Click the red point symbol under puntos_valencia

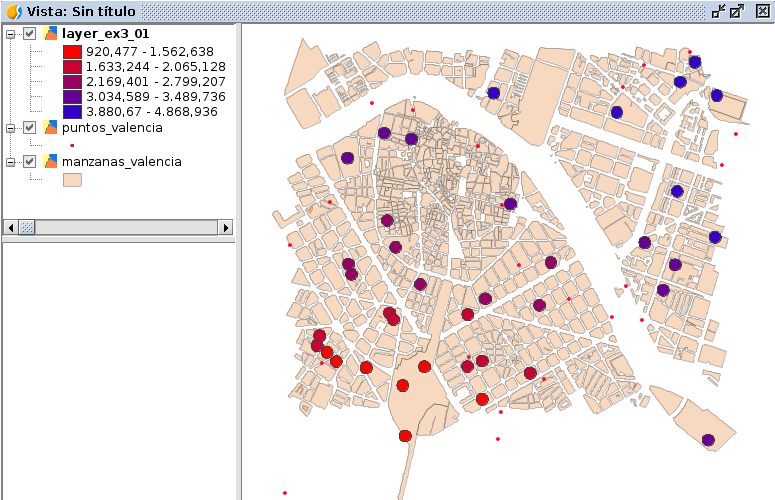[72, 145]
